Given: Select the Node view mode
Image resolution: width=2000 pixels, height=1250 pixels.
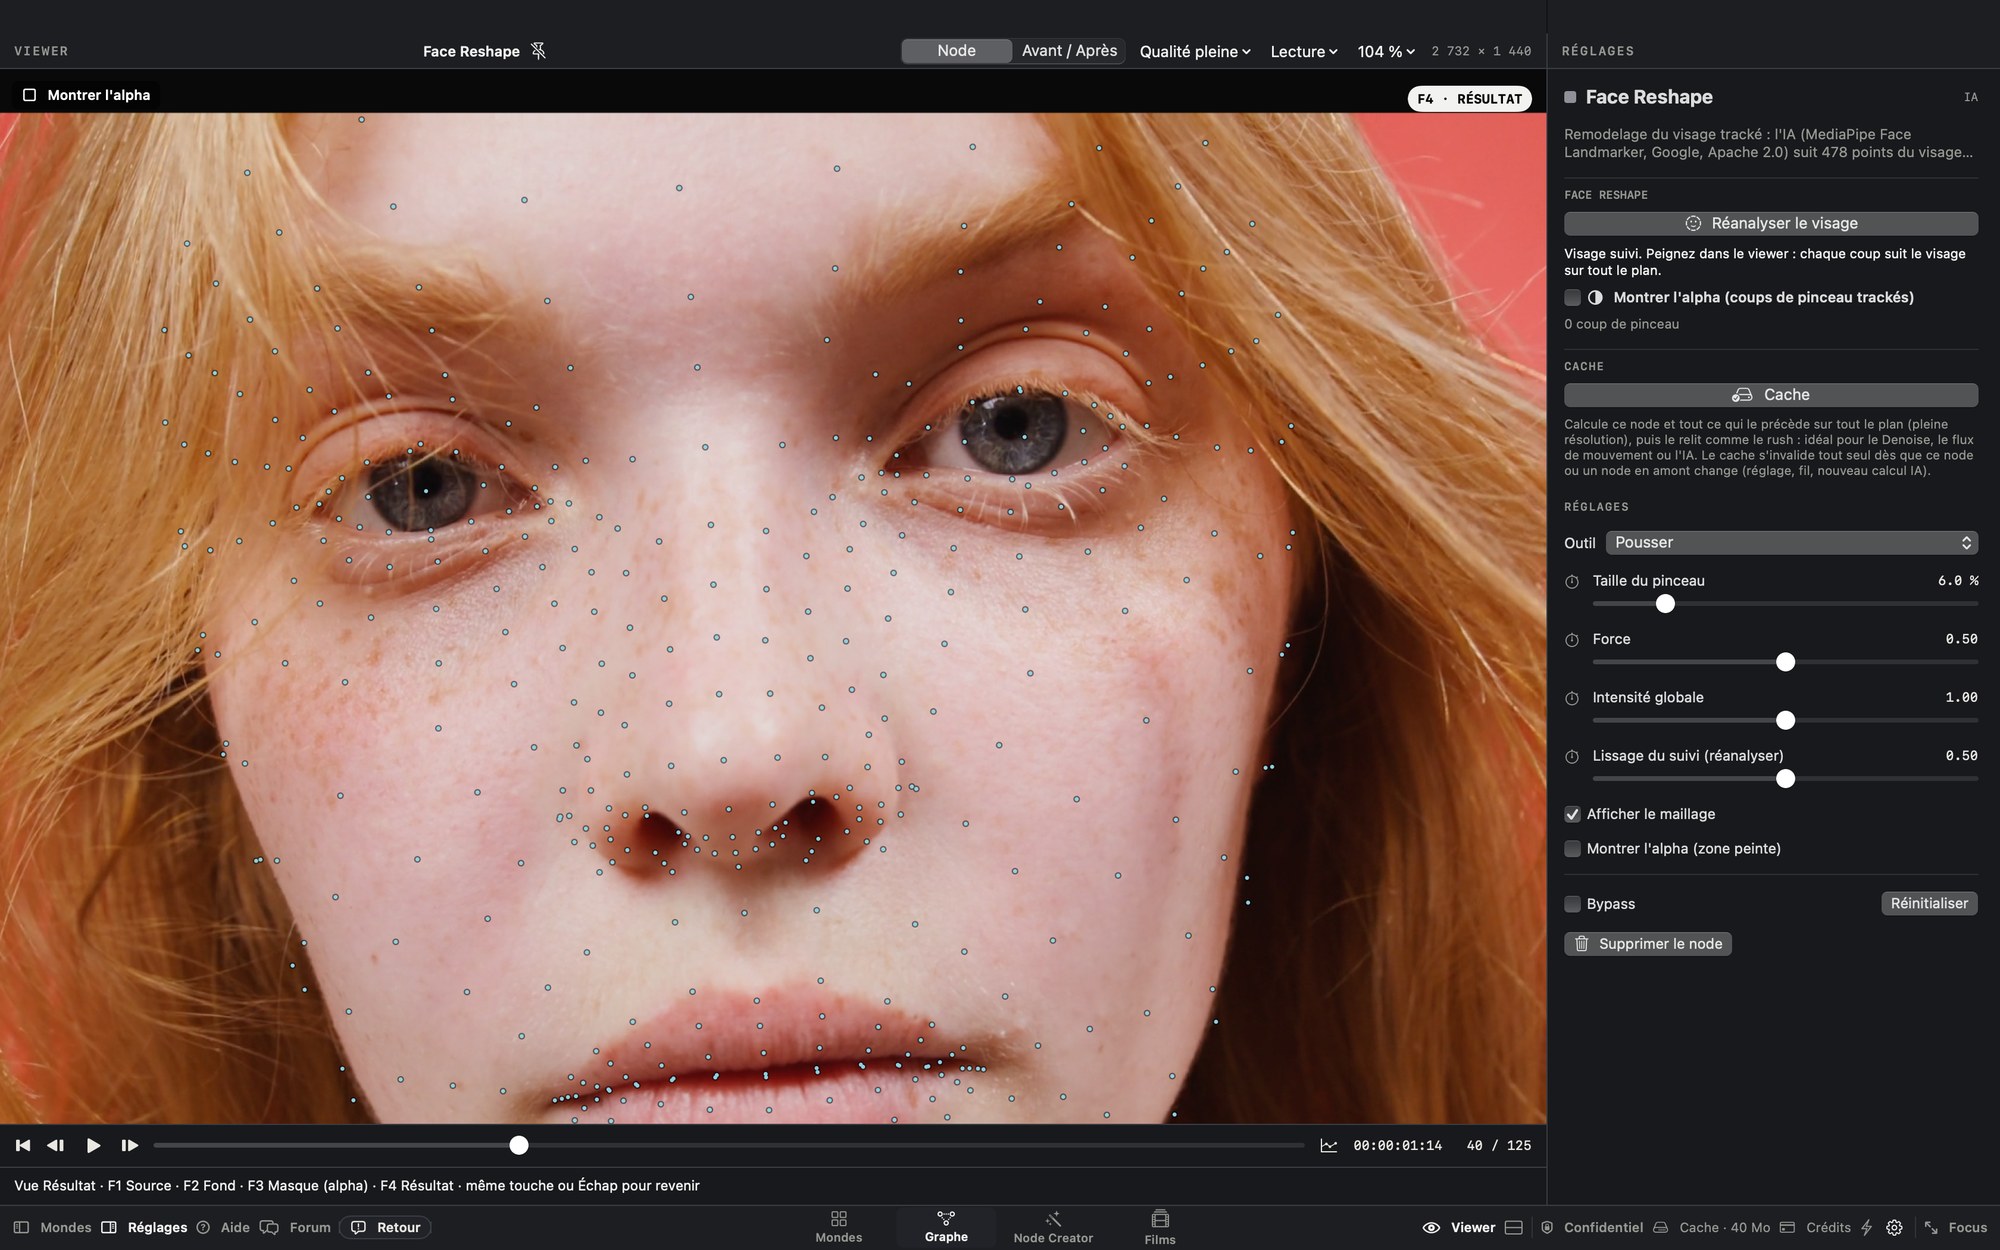Looking at the screenshot, I should (956, 51).
